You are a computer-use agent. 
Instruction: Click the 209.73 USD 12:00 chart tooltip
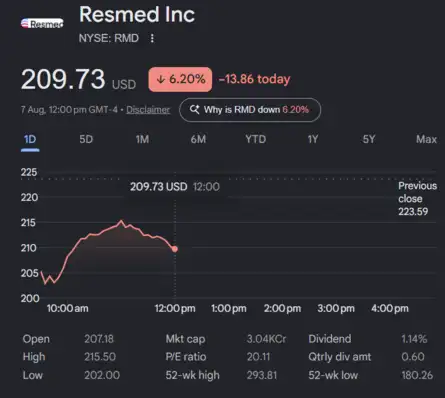[175, 187]
